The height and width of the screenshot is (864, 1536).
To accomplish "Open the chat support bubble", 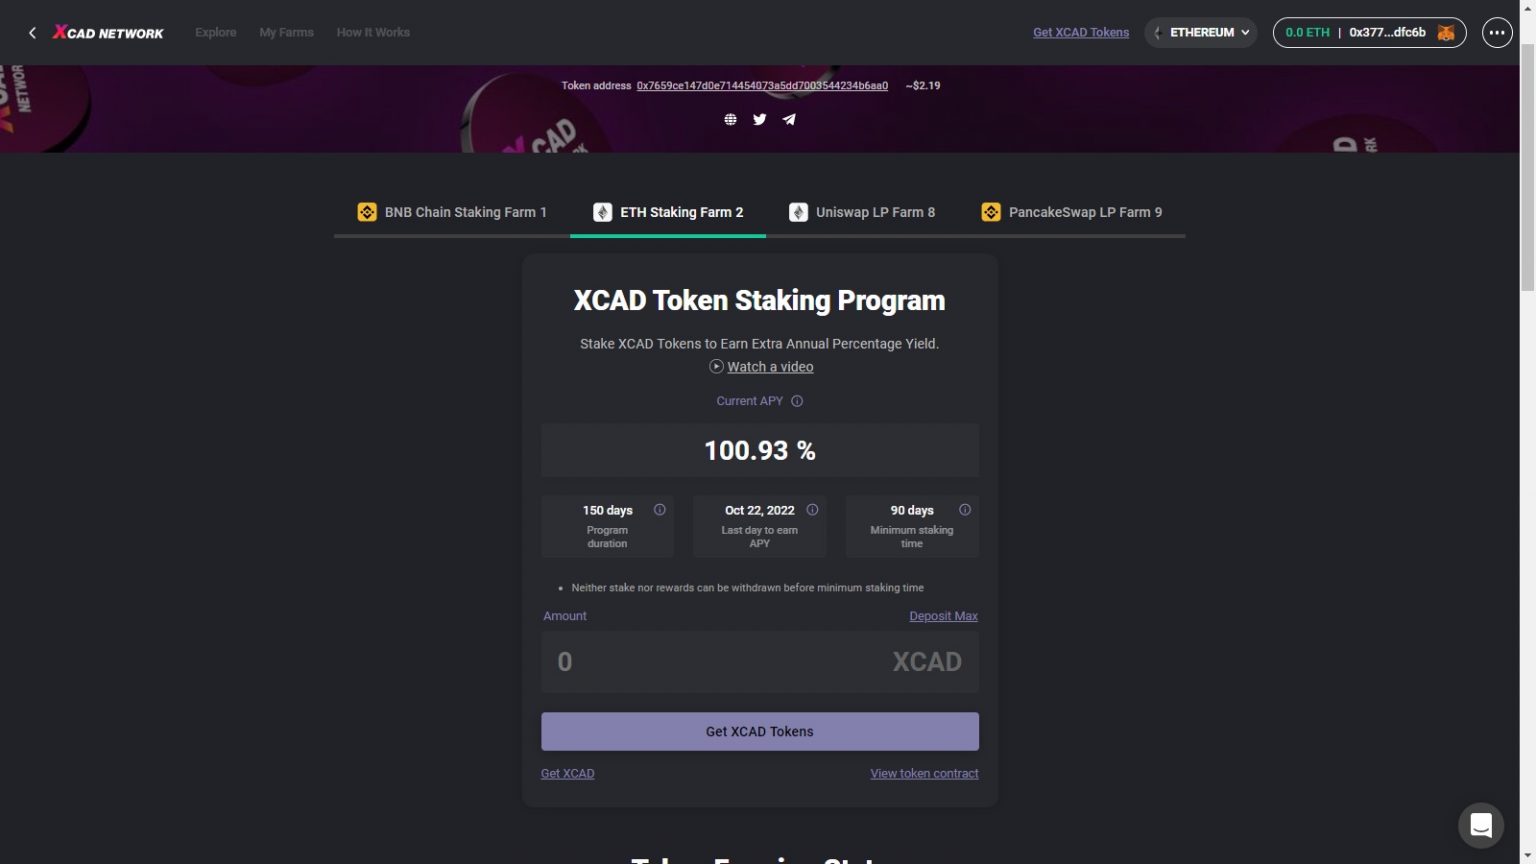I will click(1481, 825).
